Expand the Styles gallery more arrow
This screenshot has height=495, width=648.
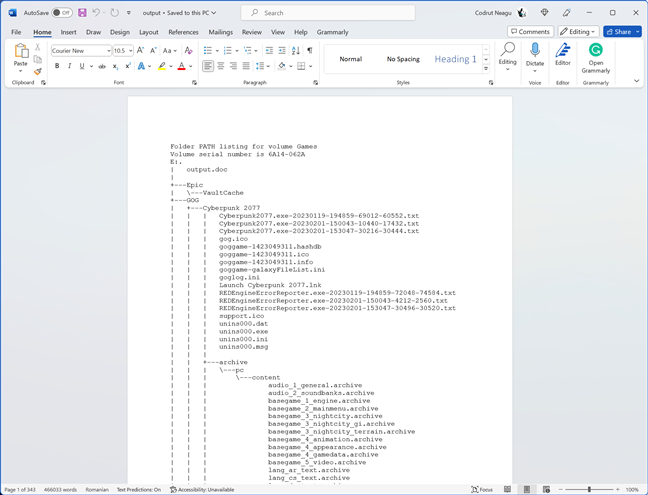pos(486,69)
